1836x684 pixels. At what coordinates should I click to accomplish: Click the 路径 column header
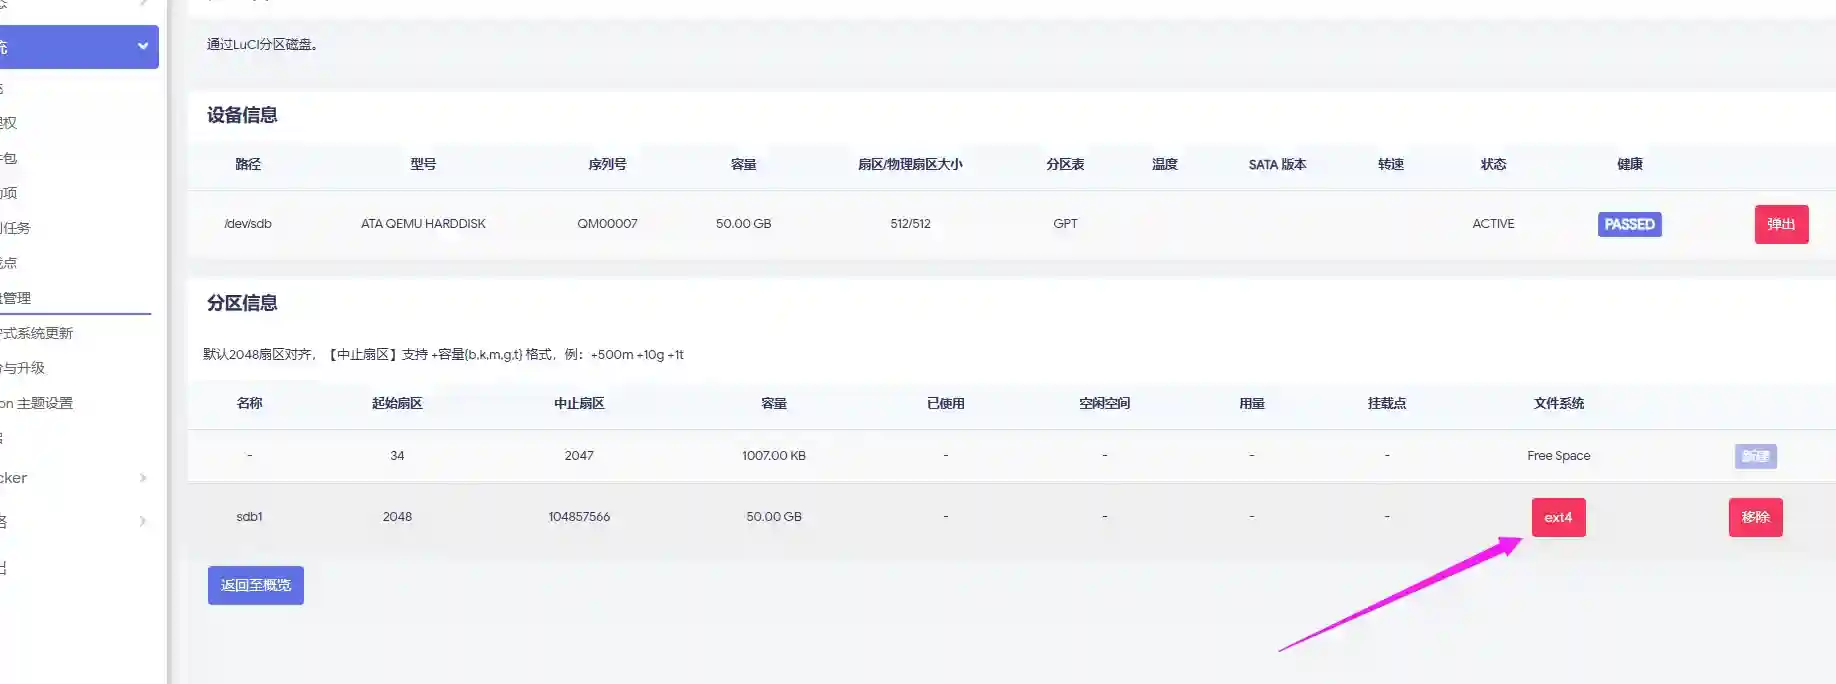point(248,164)
